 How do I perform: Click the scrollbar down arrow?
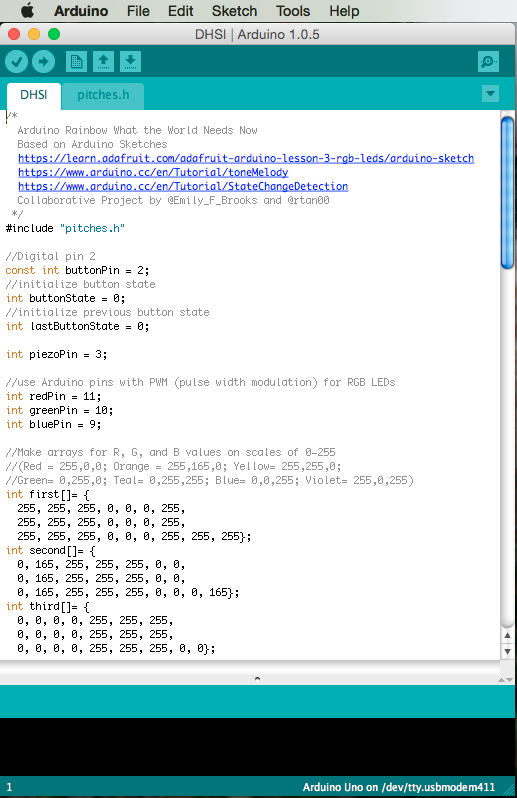click(x=507, y=651)
